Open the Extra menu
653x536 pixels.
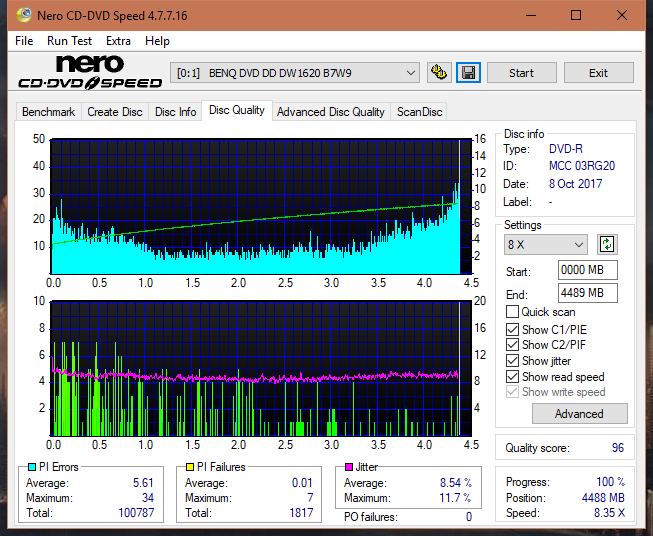pyautogui.click(x=118, y=41)
